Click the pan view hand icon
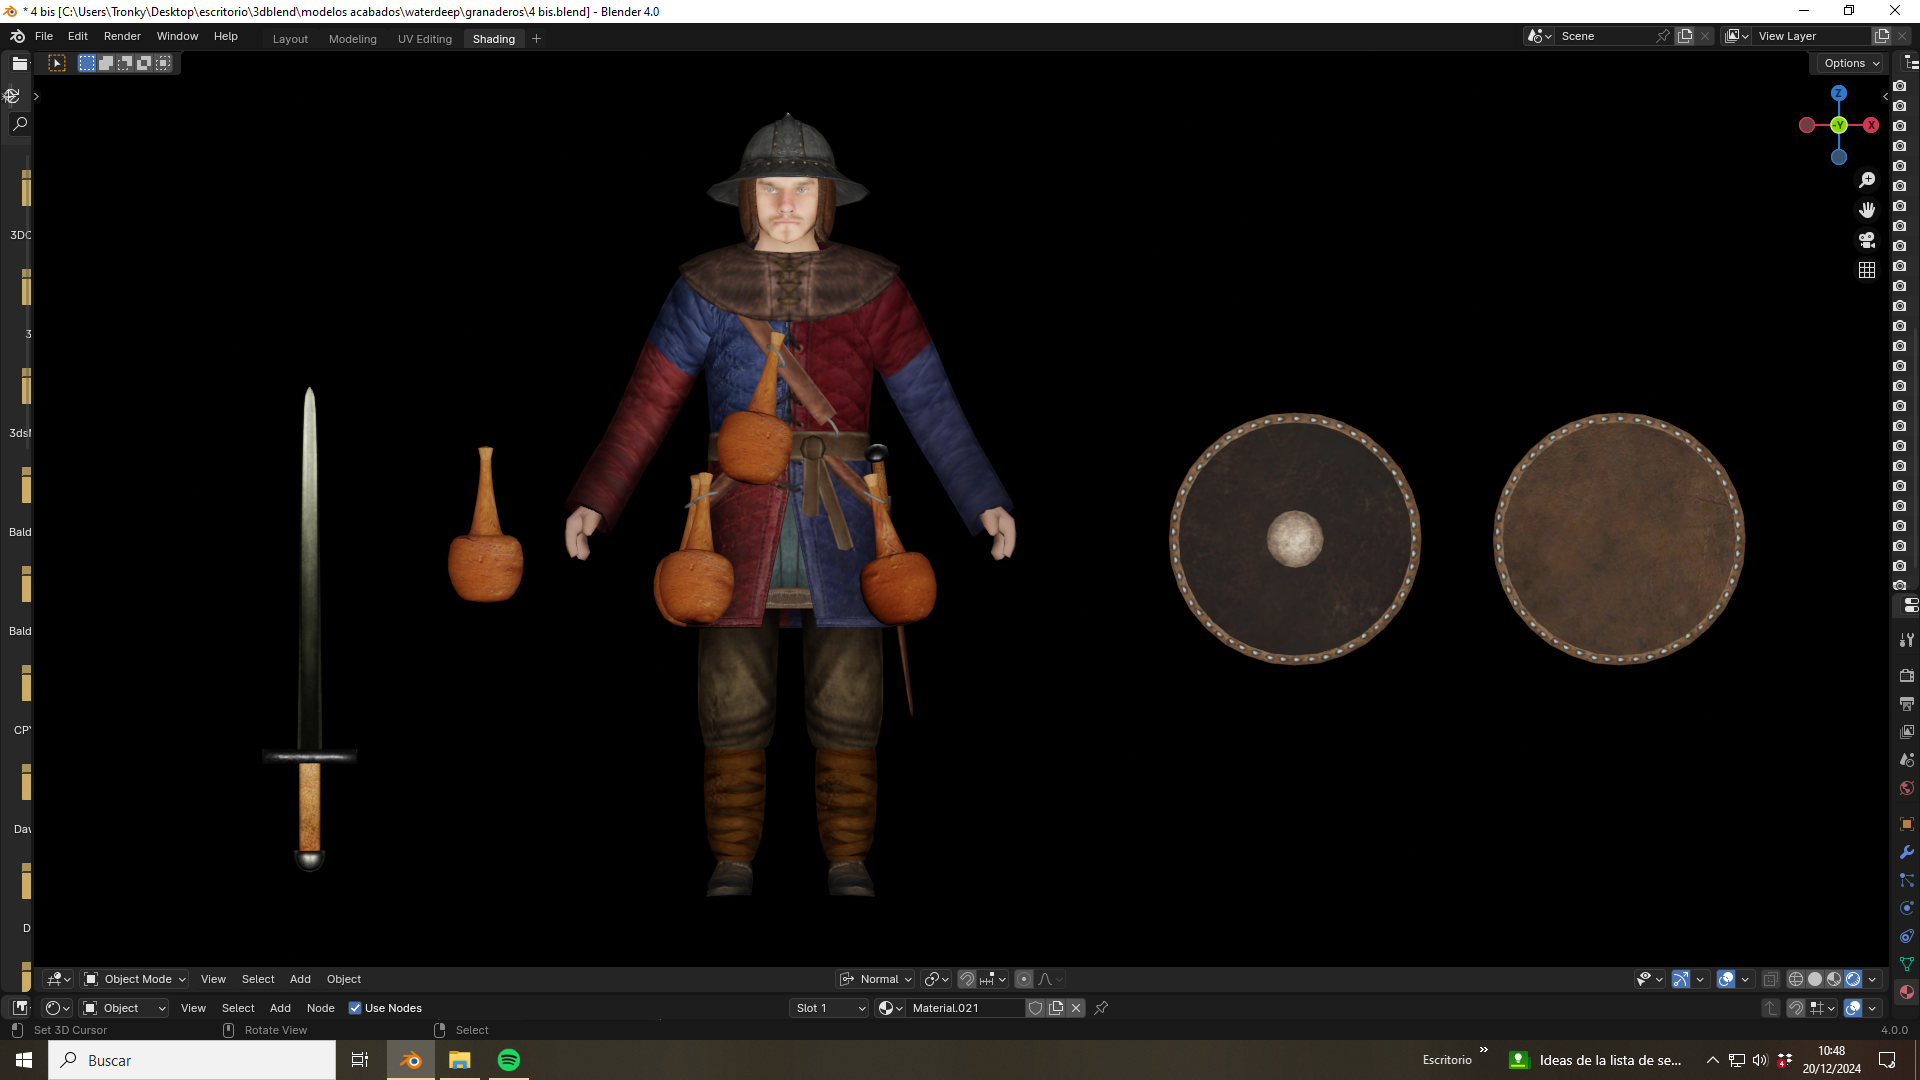Image resolution: width=1920 pixels, height=1080 pixels. [x=1867, y=210]
